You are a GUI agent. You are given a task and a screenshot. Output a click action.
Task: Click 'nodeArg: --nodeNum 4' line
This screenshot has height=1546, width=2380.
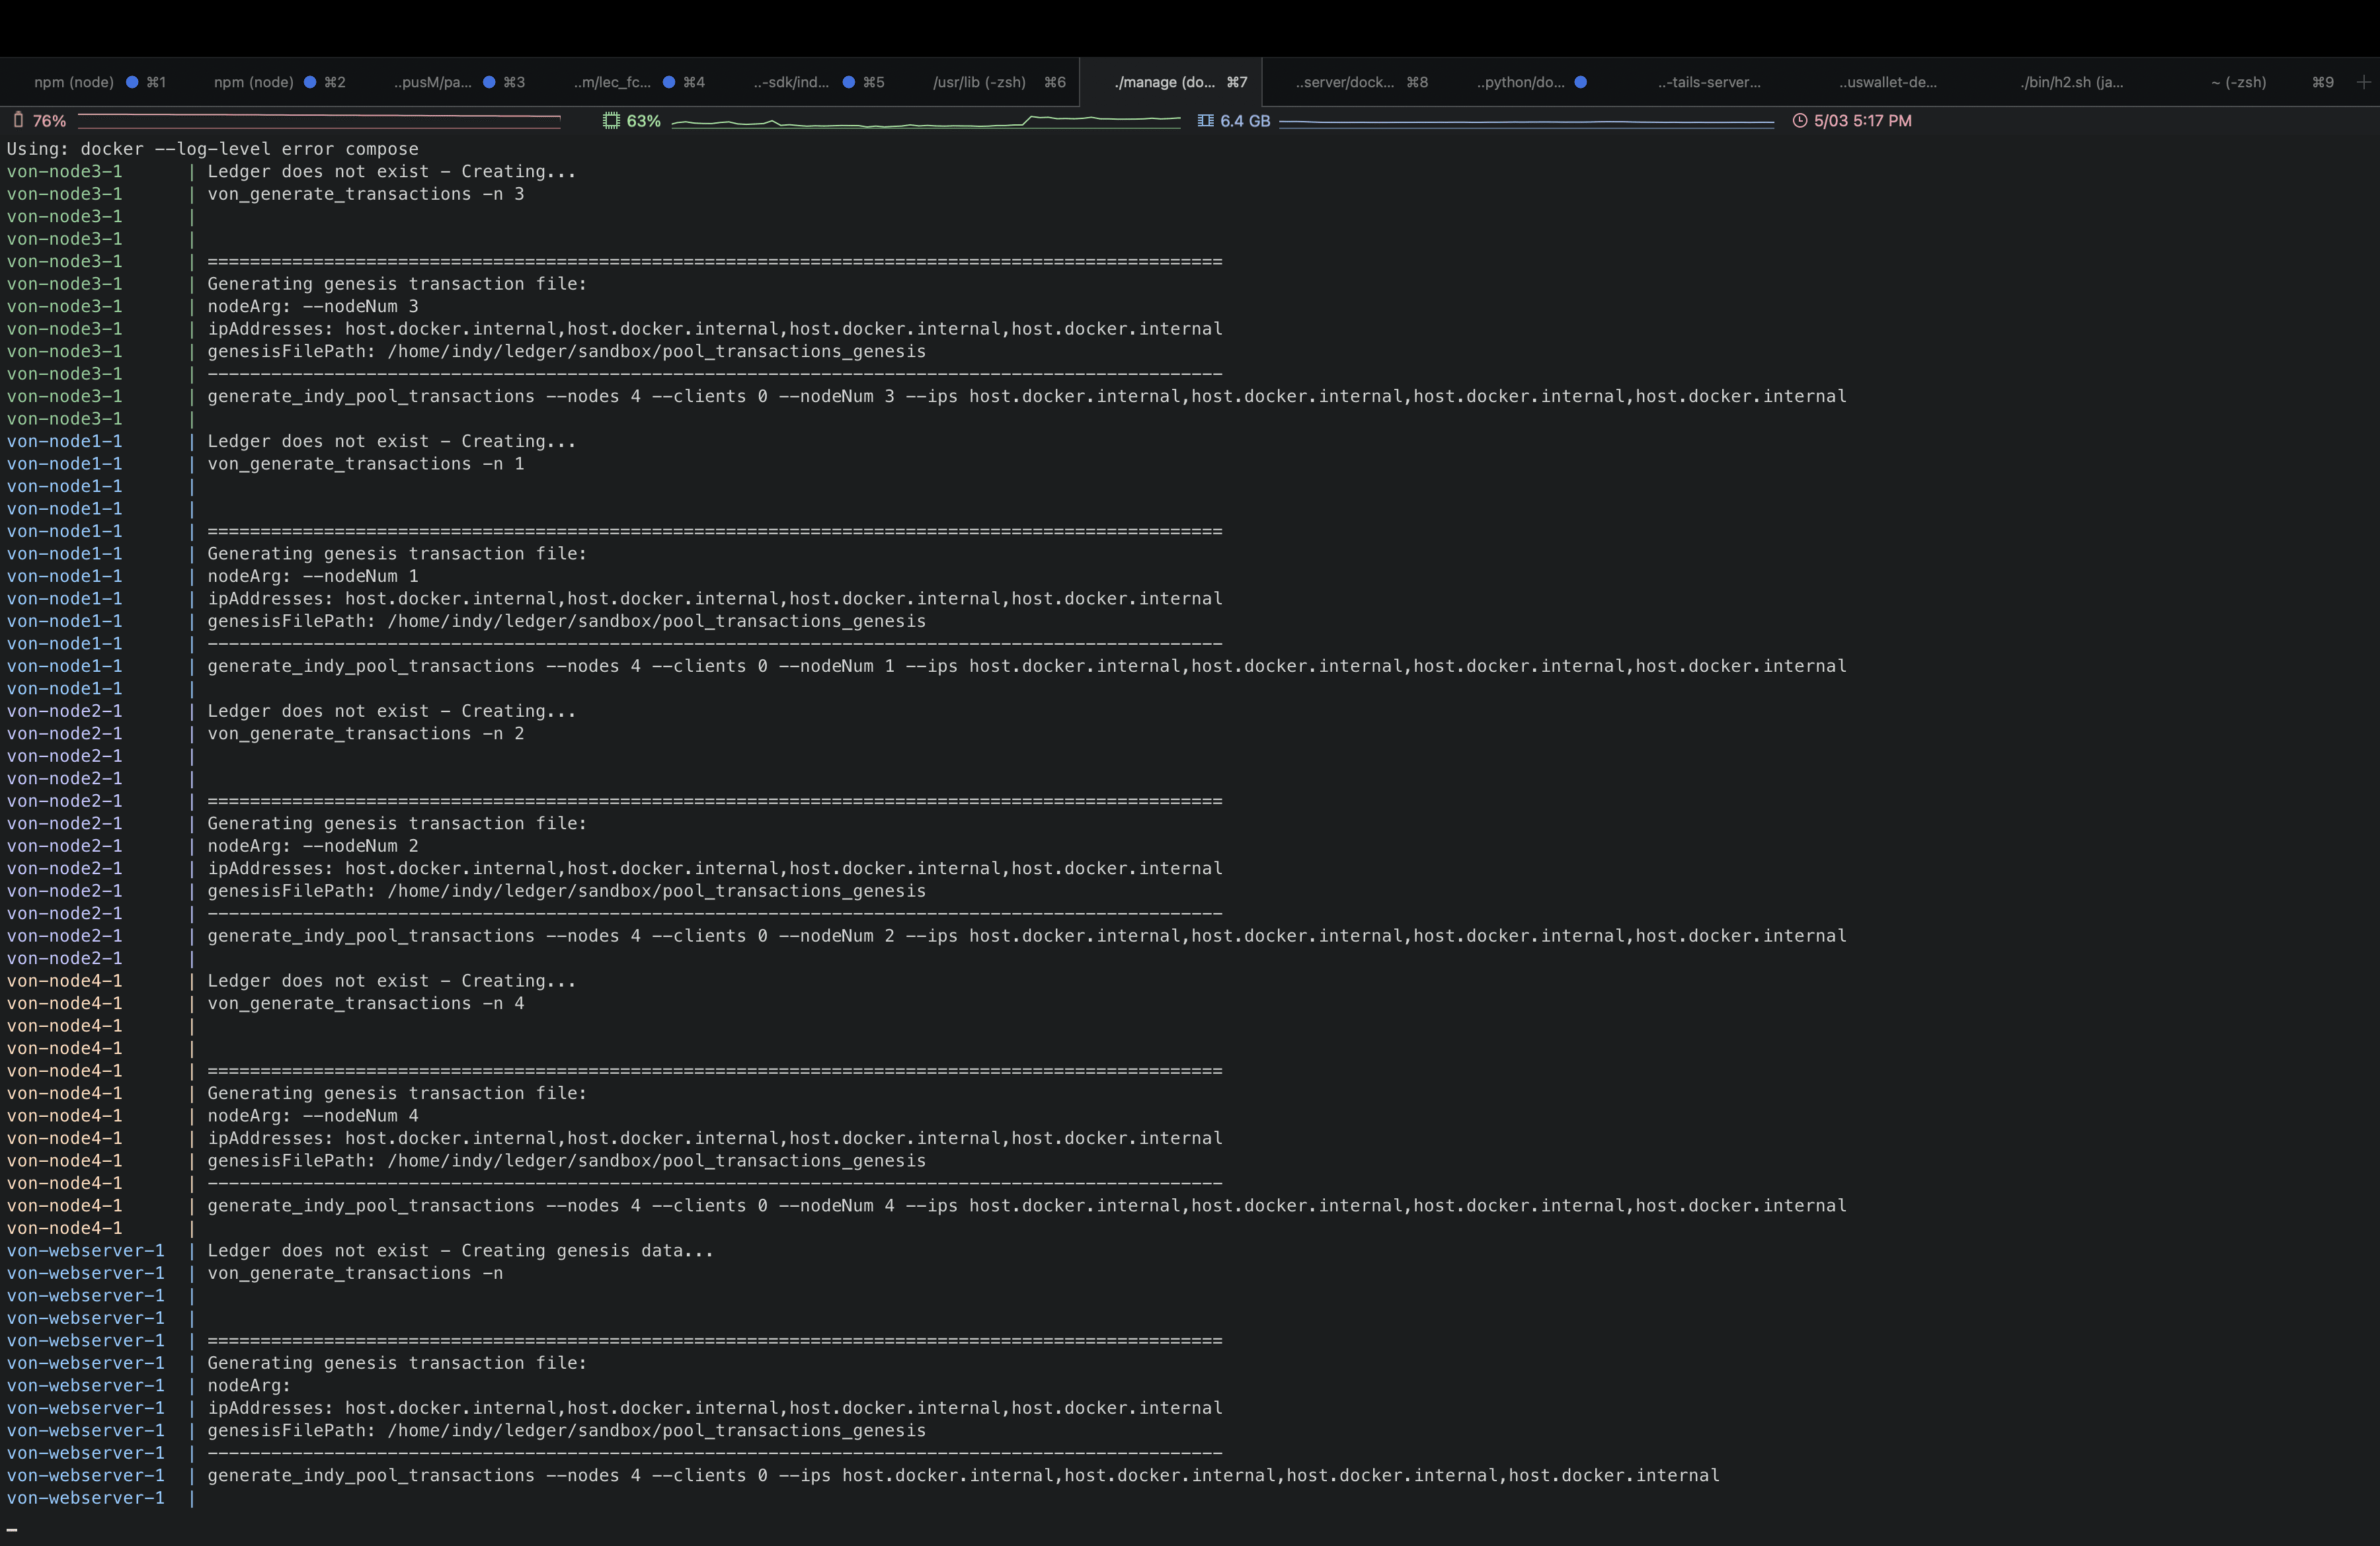pyautogui.click(x=313, y=1115)
